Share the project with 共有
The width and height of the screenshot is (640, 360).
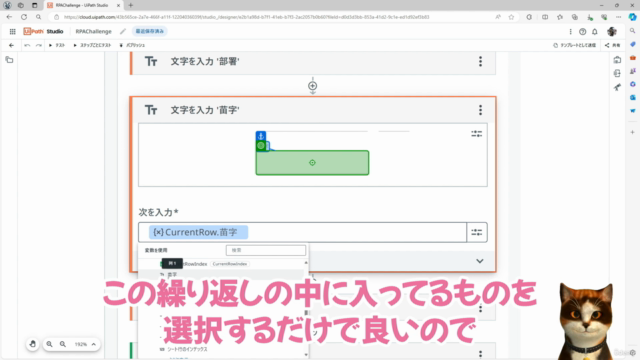point(613,45)
